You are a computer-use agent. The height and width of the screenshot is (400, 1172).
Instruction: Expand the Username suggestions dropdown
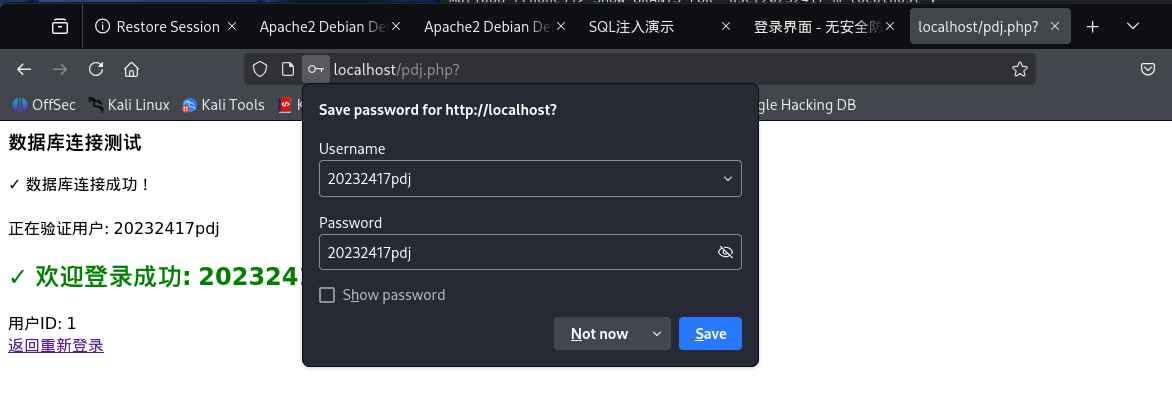click(x=726, y=178)
